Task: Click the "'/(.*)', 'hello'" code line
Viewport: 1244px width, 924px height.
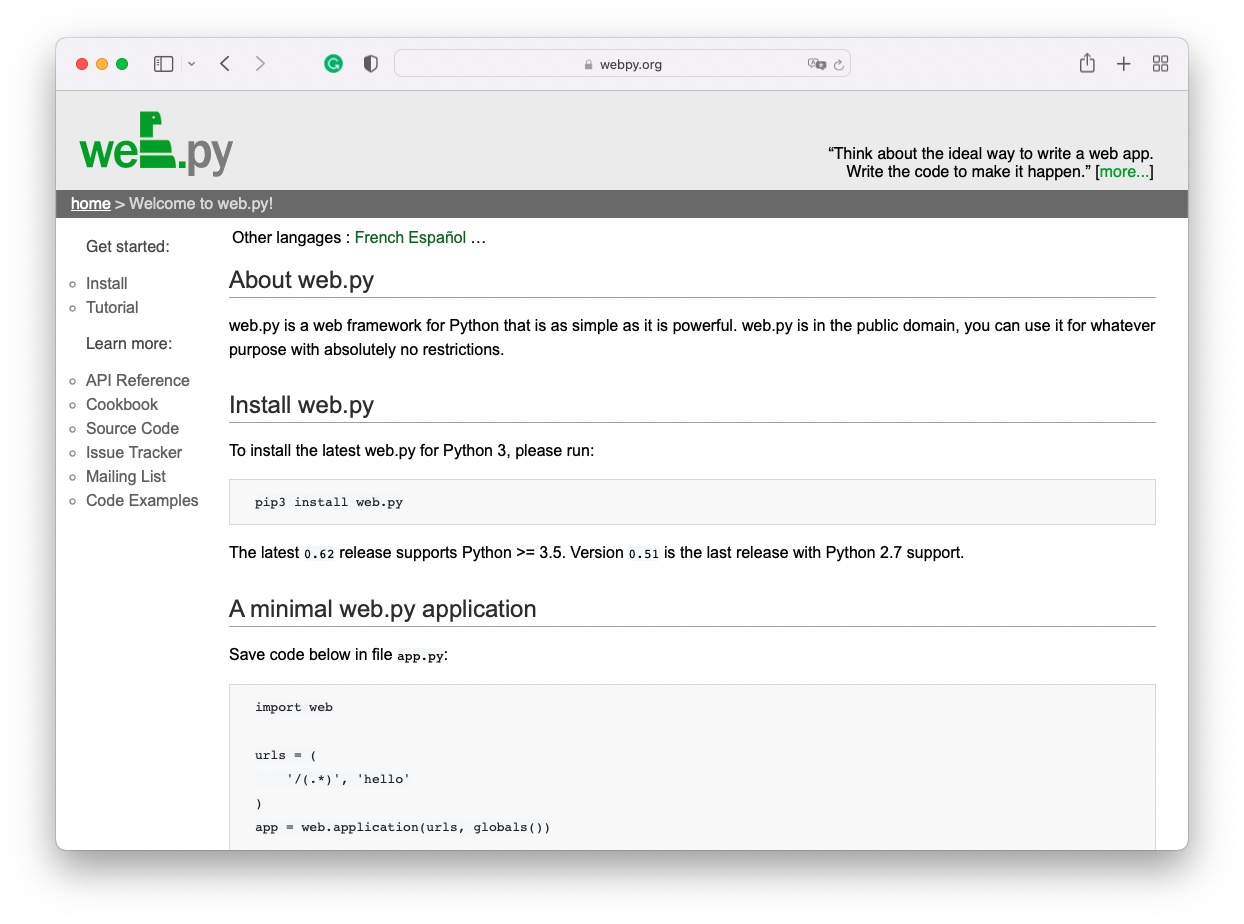Action: pyautogui.click(x=348, y=779)
